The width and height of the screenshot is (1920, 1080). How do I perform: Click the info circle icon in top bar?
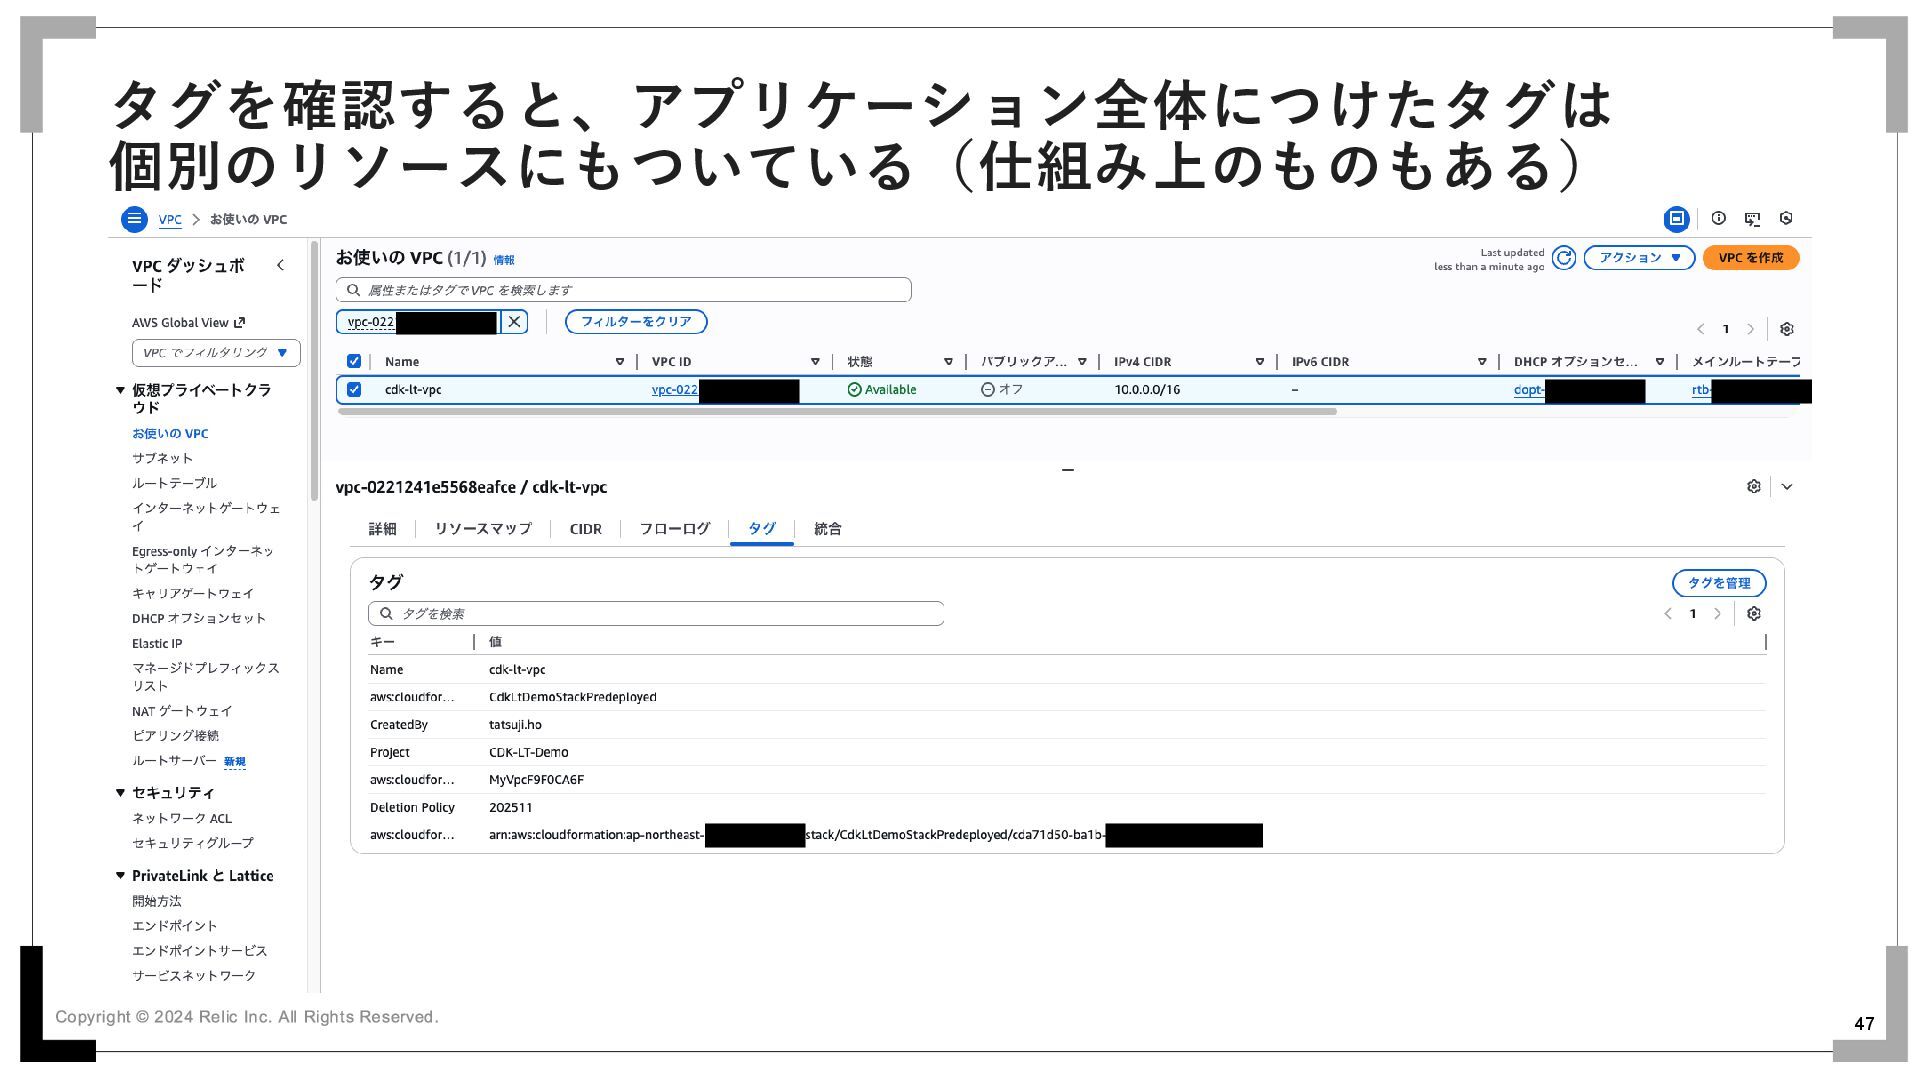click(1718, 218)
